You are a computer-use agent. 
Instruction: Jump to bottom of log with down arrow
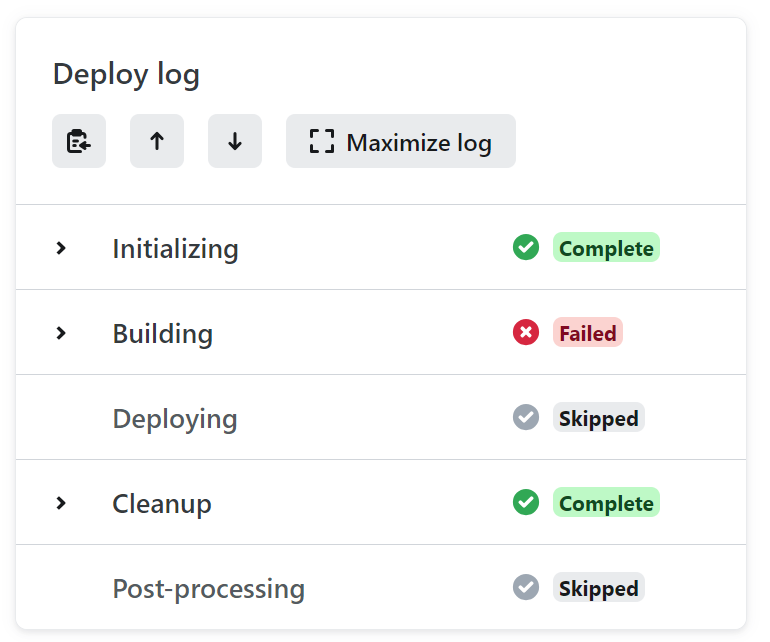pyautogui.click(x=235, y=141)
